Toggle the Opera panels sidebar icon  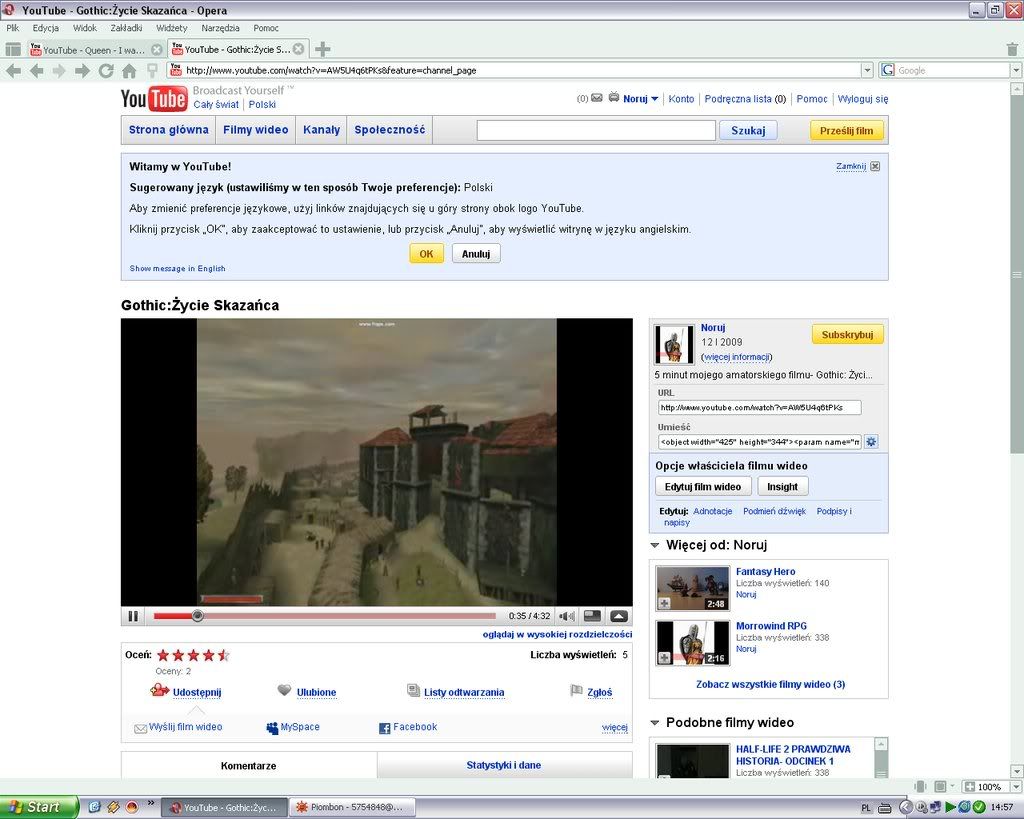pyautogui.click(x=13, y=50)
